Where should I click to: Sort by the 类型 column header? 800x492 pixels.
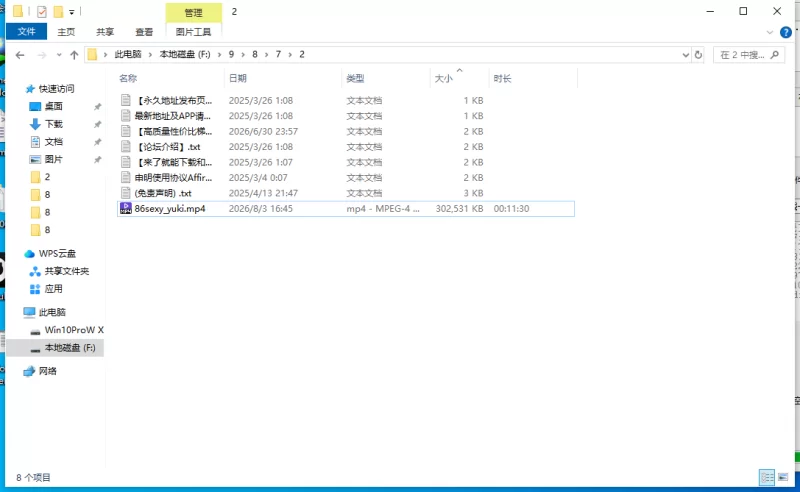(355, 78)
